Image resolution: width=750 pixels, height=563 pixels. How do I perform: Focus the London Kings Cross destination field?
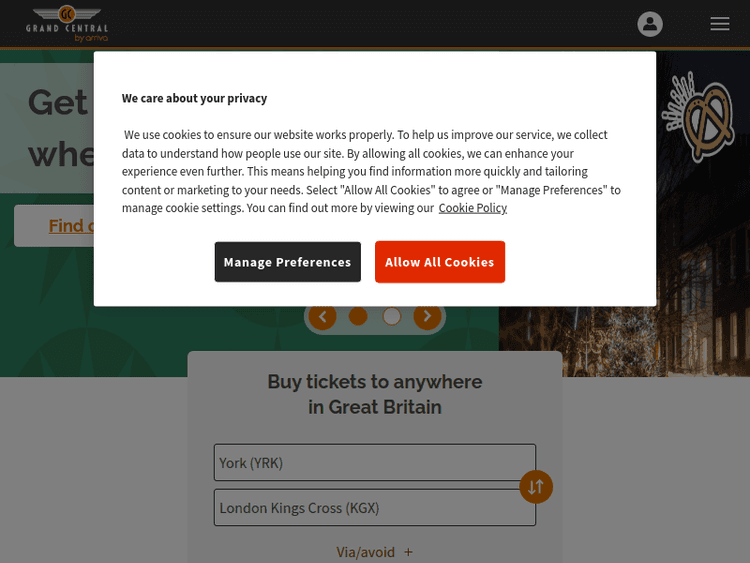coord(366,508)
